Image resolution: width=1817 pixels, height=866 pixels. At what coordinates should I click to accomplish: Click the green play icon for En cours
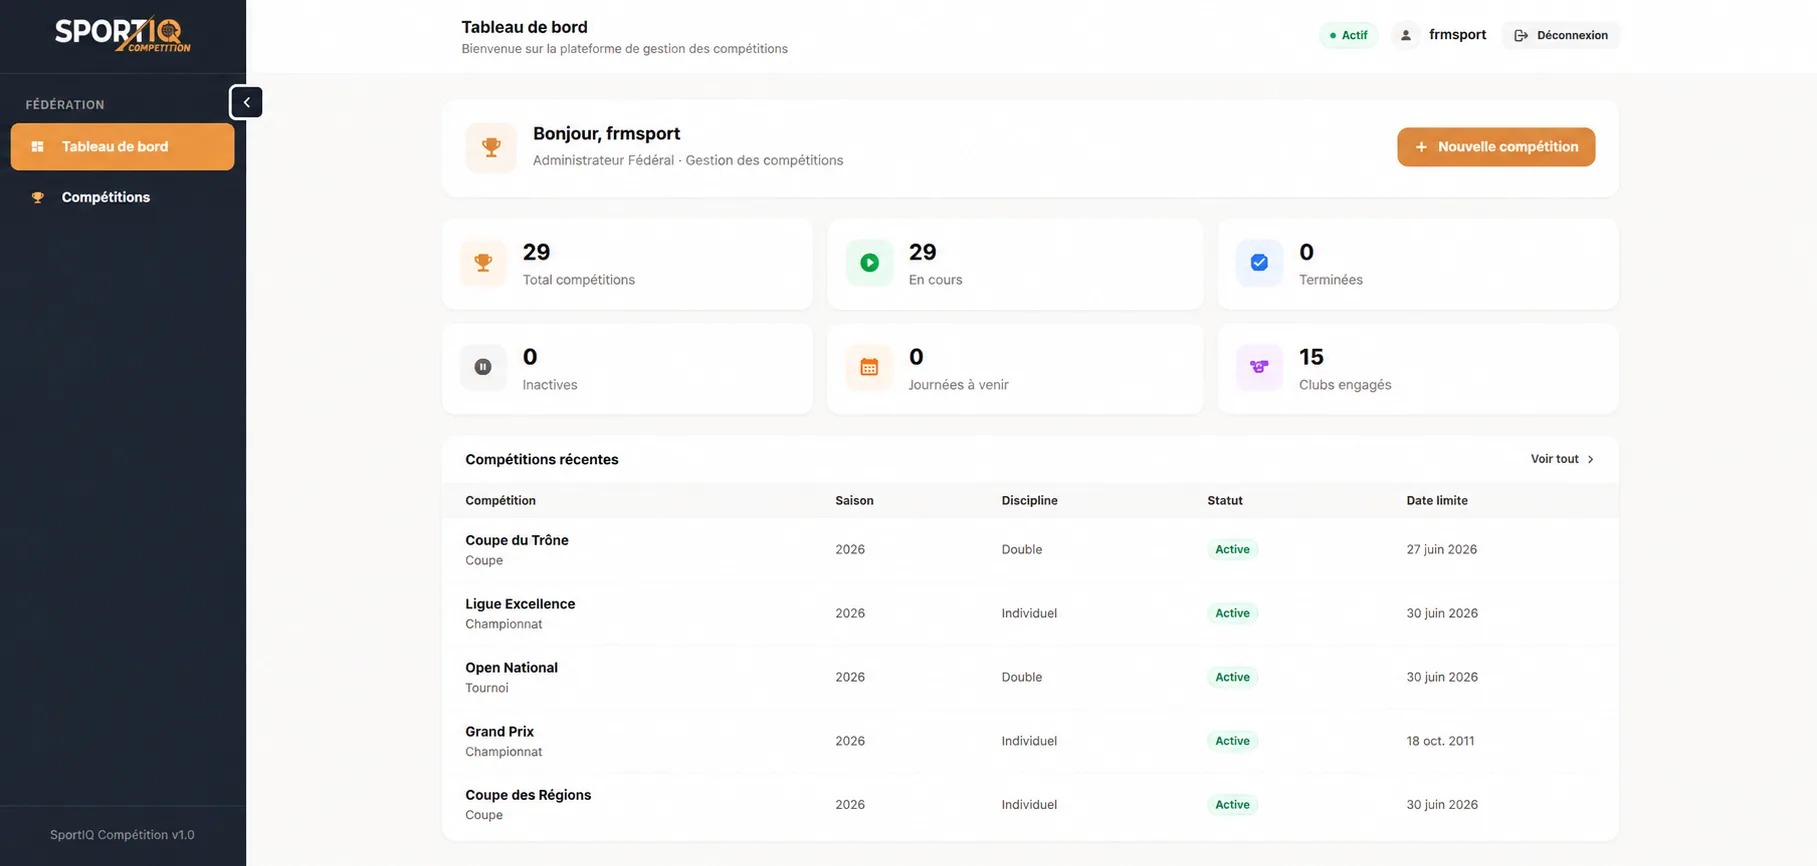coord(869,263)
